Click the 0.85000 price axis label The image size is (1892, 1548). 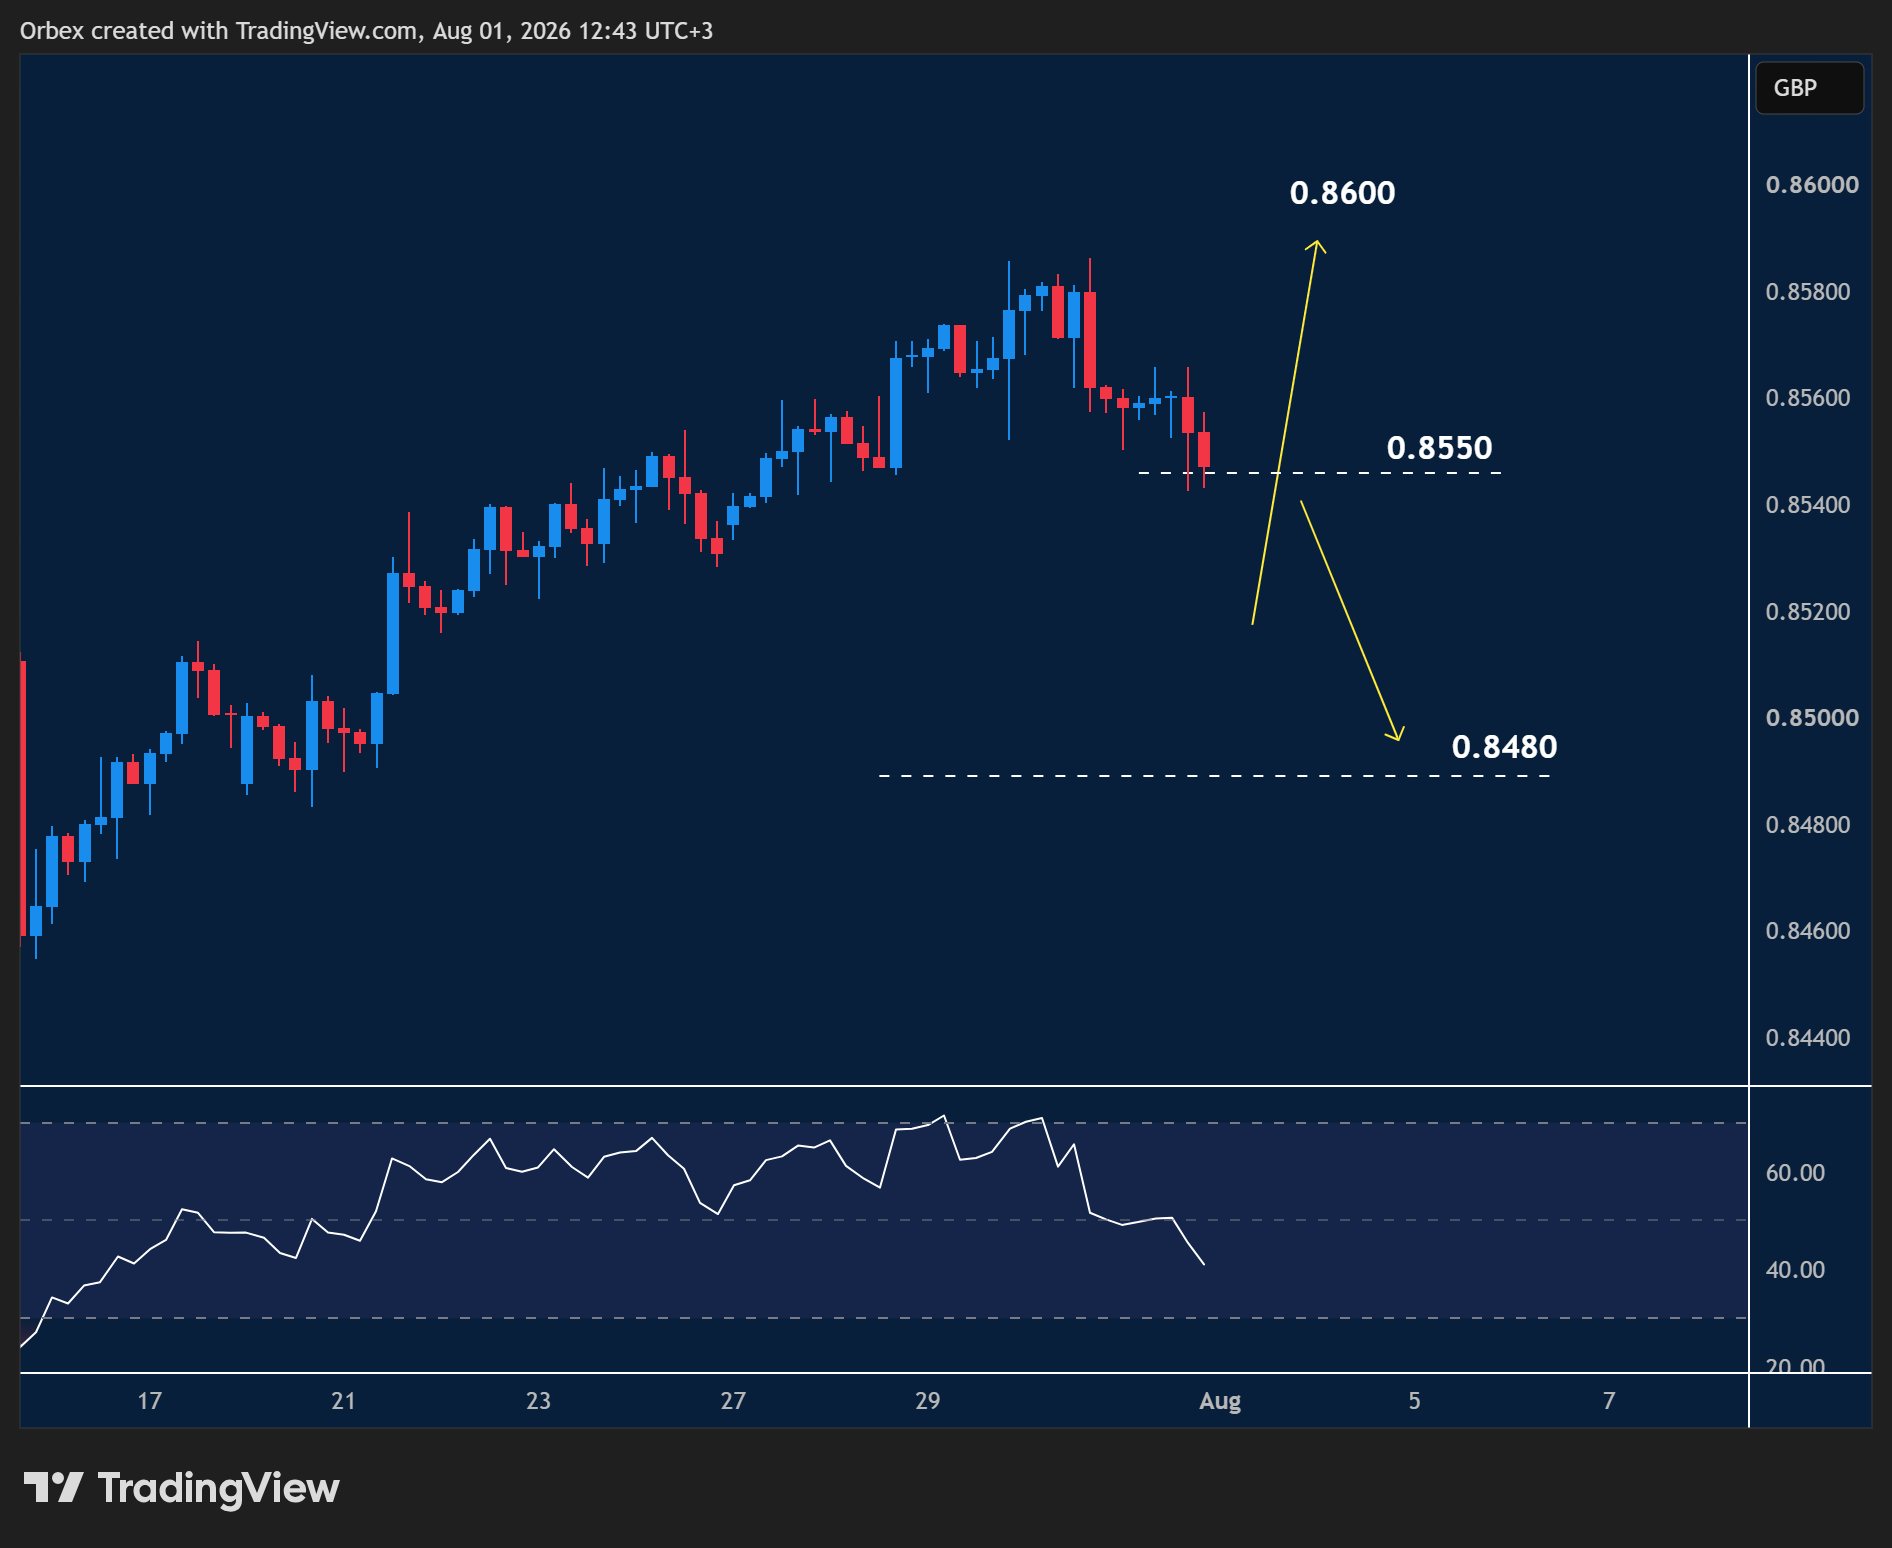(x=1812, y=718)
